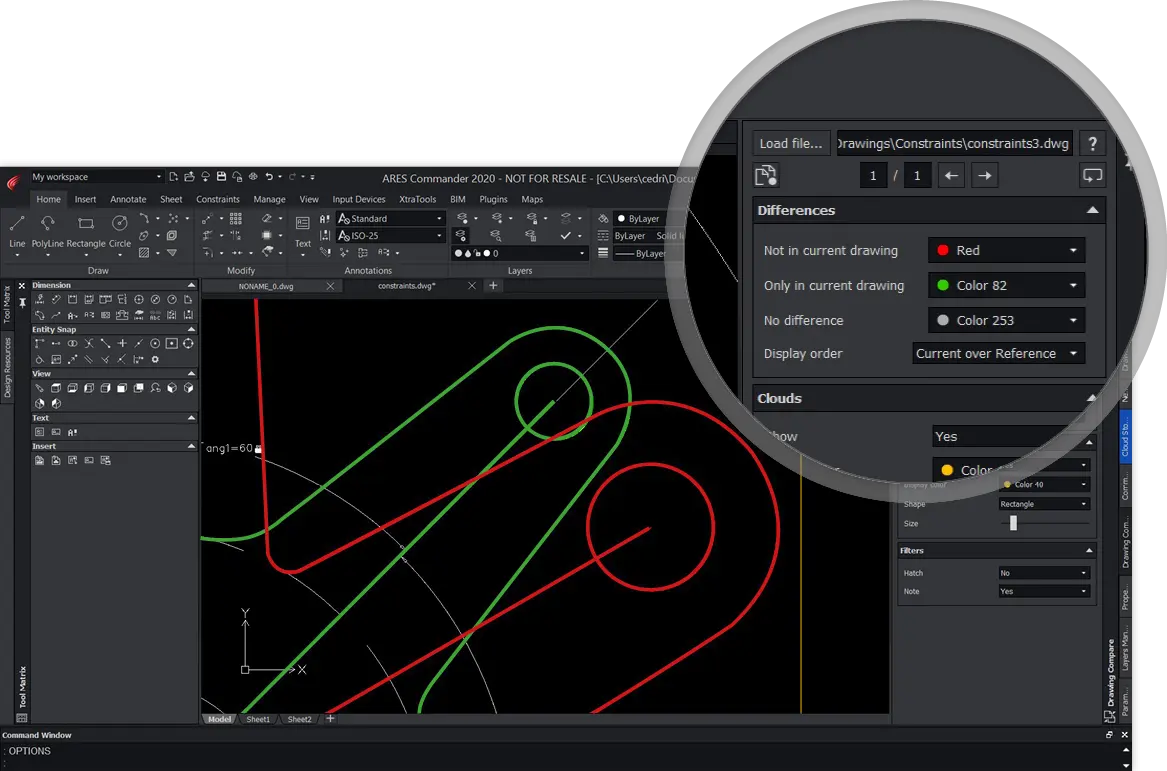1167x771 pixels.
Task: Click the Layers checkmark icon in ribbon
Action: (566, 235)
